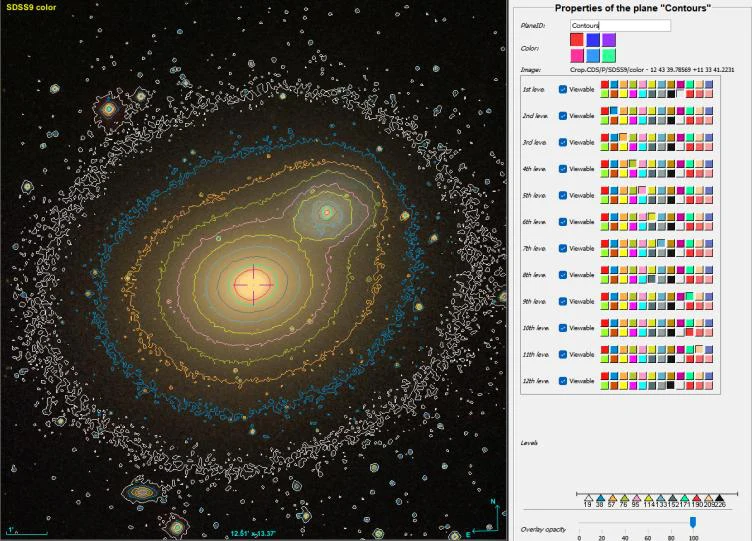The image size is (752, 541).
Task: Pick the white swatch for 3rd level
Action: (x=681, y=147)
